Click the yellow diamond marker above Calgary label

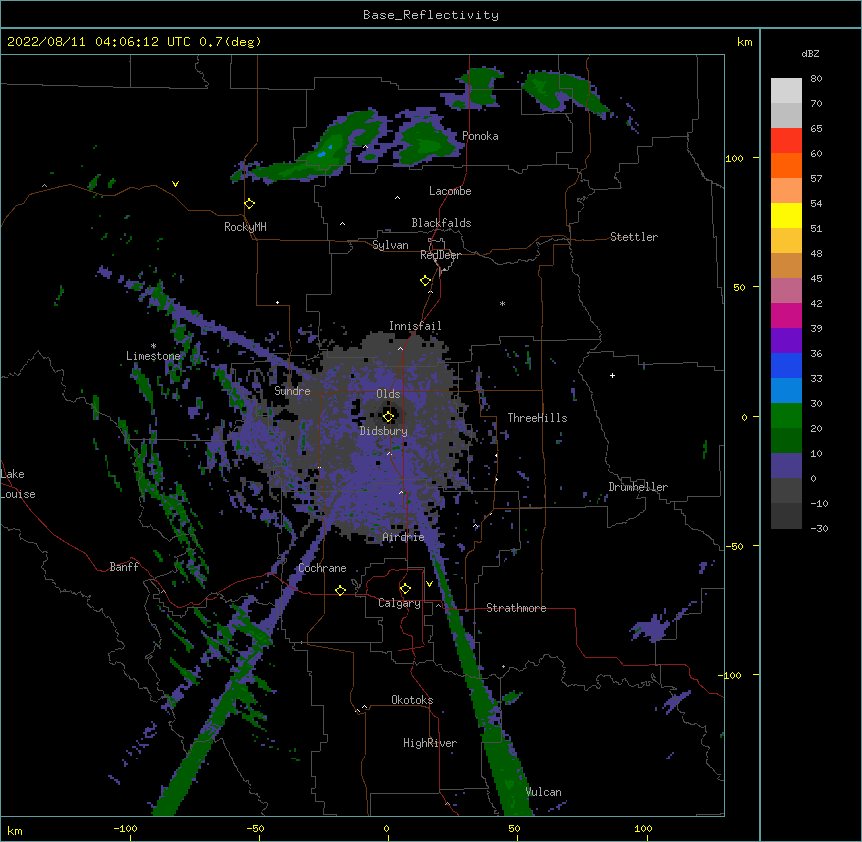point(405,589)
